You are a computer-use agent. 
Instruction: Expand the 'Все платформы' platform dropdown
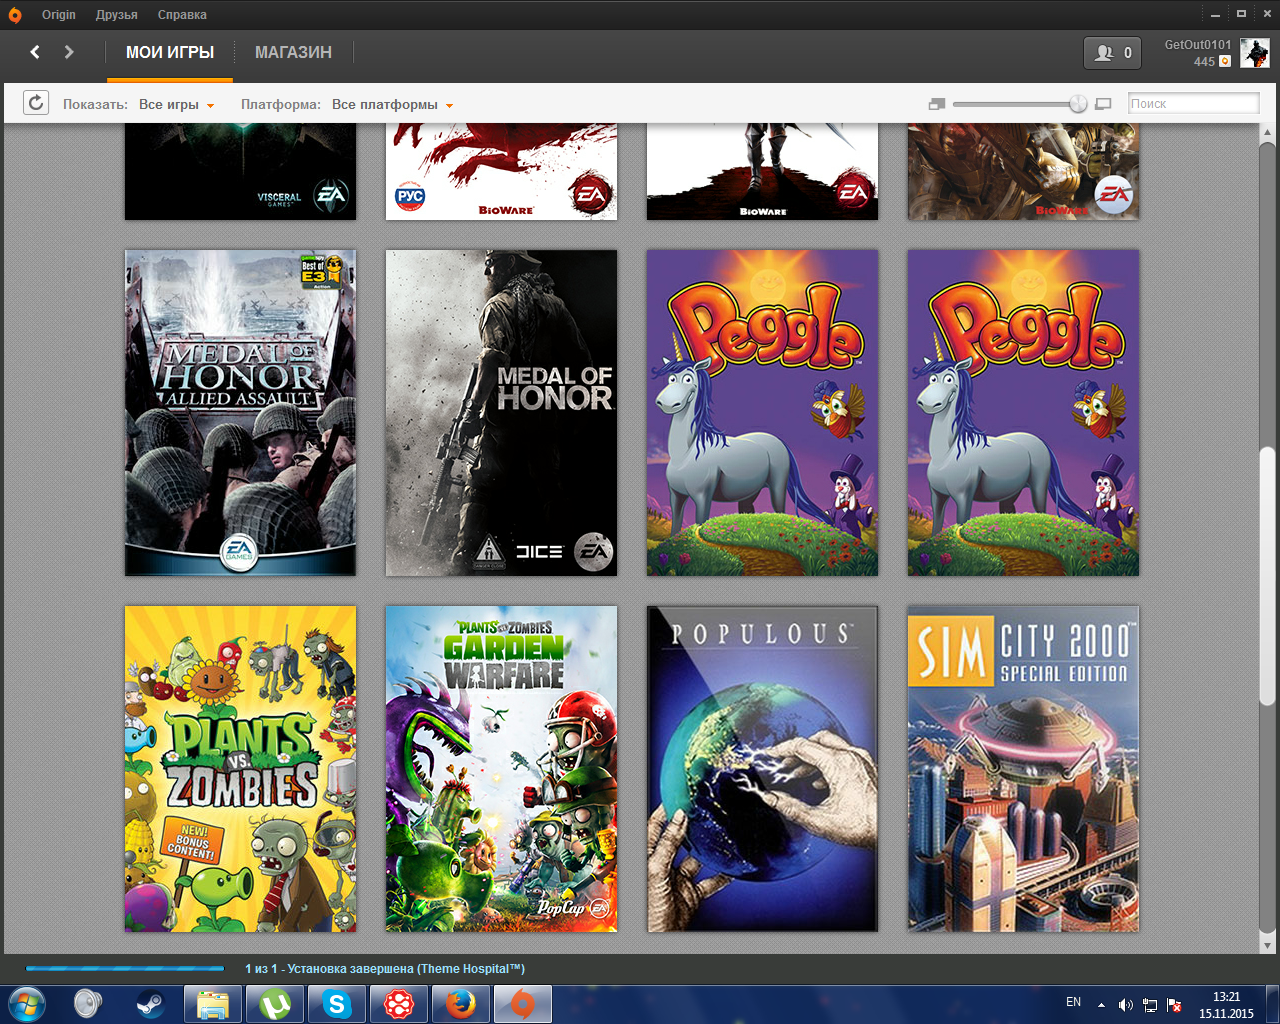[x=392, y=105]
